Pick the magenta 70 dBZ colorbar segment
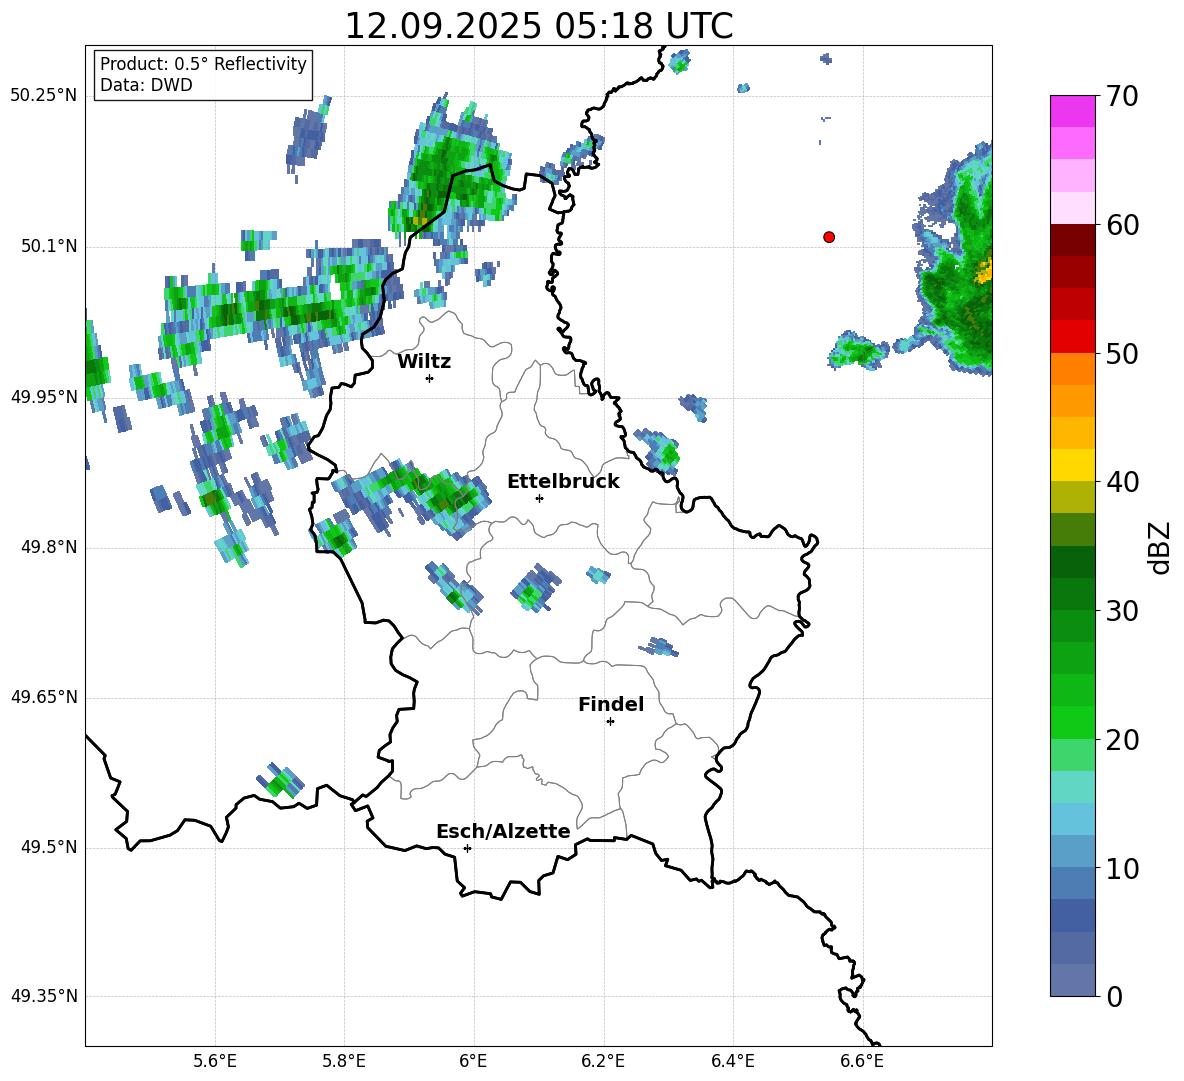The height and width of the screenshot is (1081, 1184). 1072,111
